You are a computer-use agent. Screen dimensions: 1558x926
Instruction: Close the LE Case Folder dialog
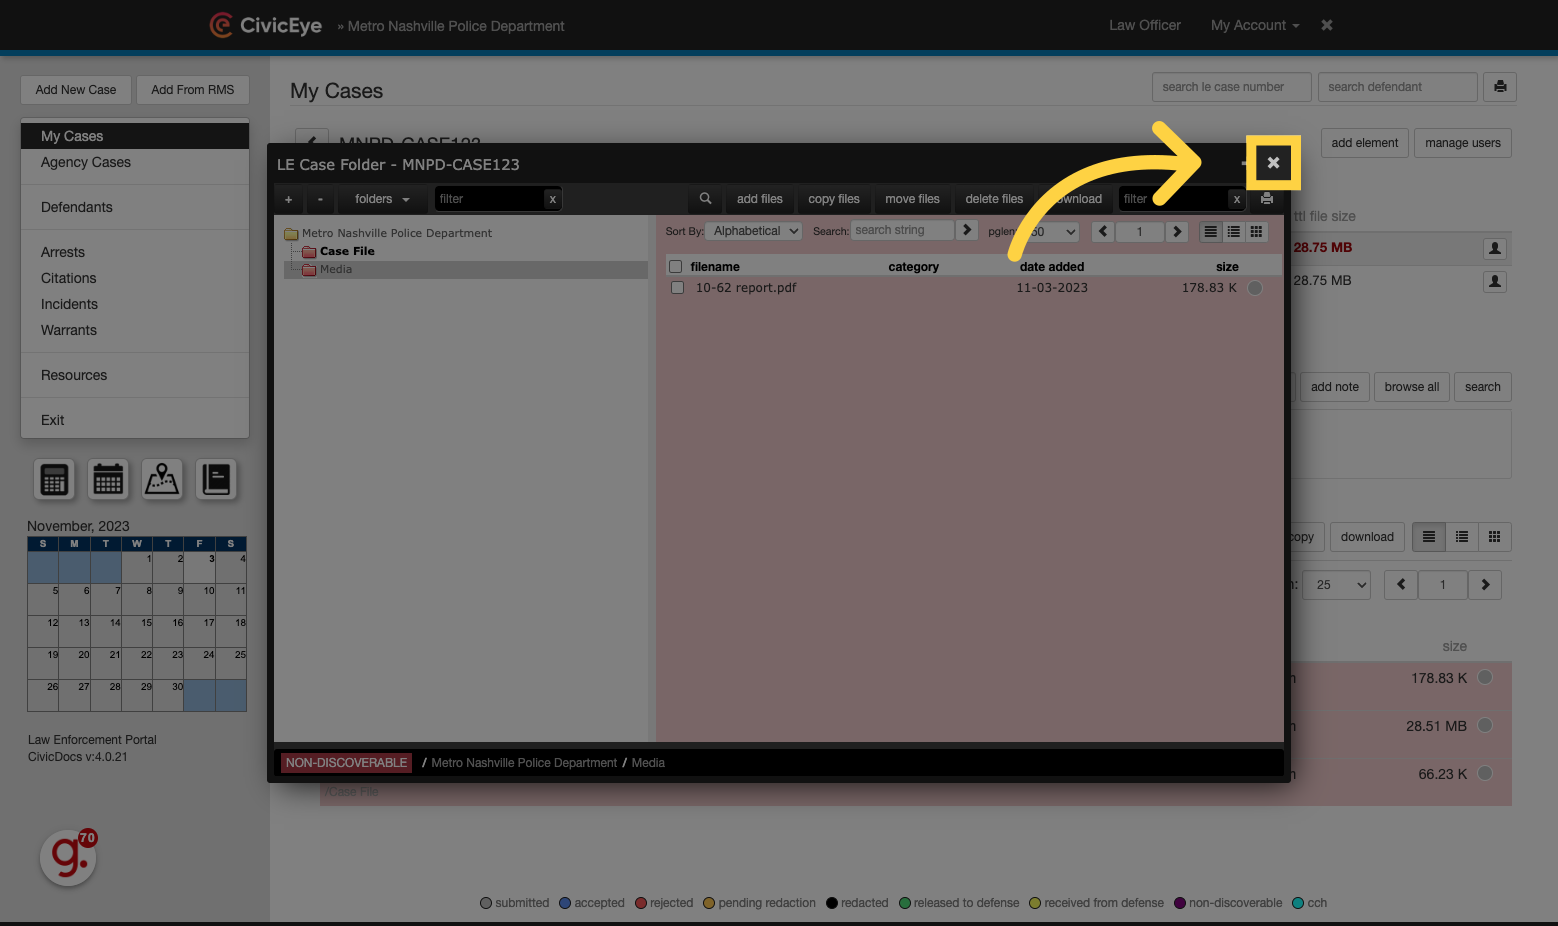pyautogui.click(x=1273, y=163)
